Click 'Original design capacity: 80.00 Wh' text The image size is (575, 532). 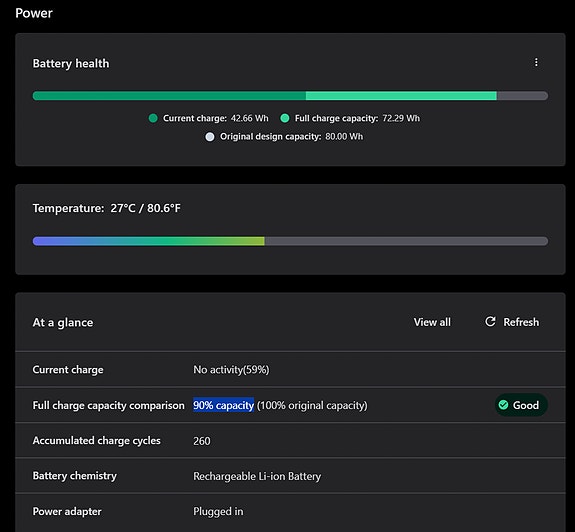[292, 137]
